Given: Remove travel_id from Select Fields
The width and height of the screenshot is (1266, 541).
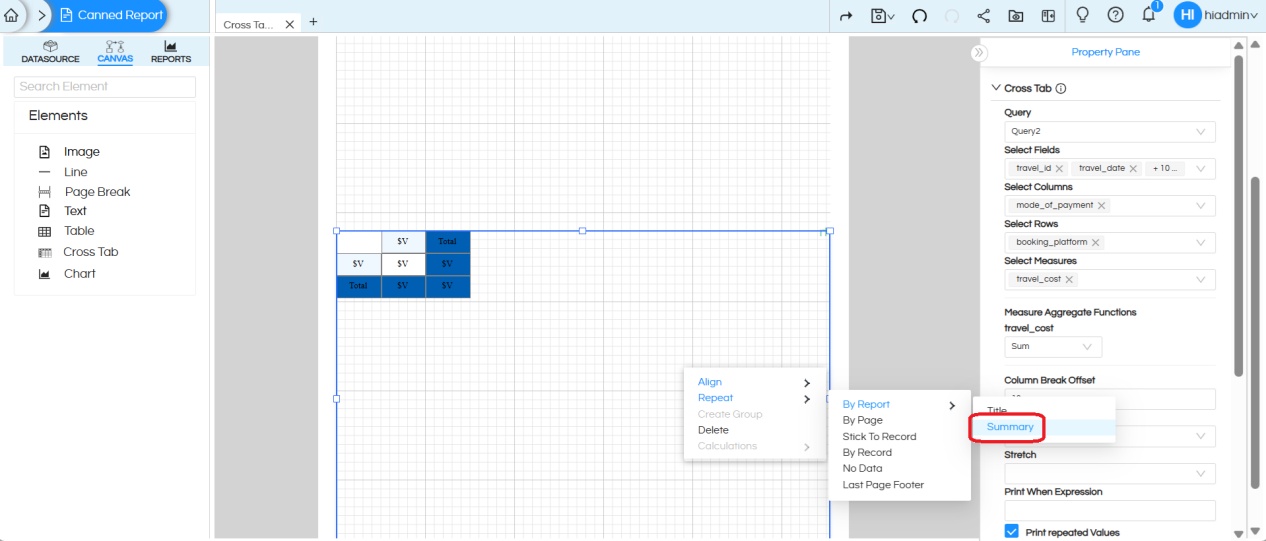Looking at the screenshot, I should coord(1059,169).
